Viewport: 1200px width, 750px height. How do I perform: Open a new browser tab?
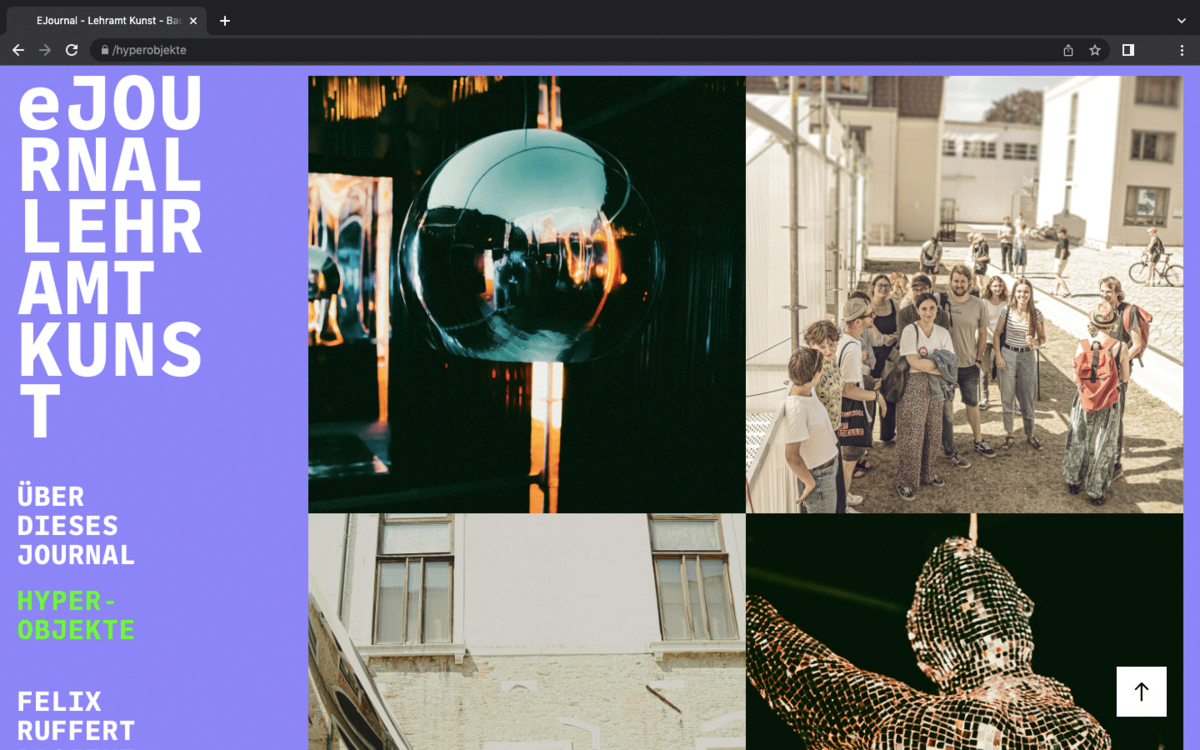coord(225,21)
